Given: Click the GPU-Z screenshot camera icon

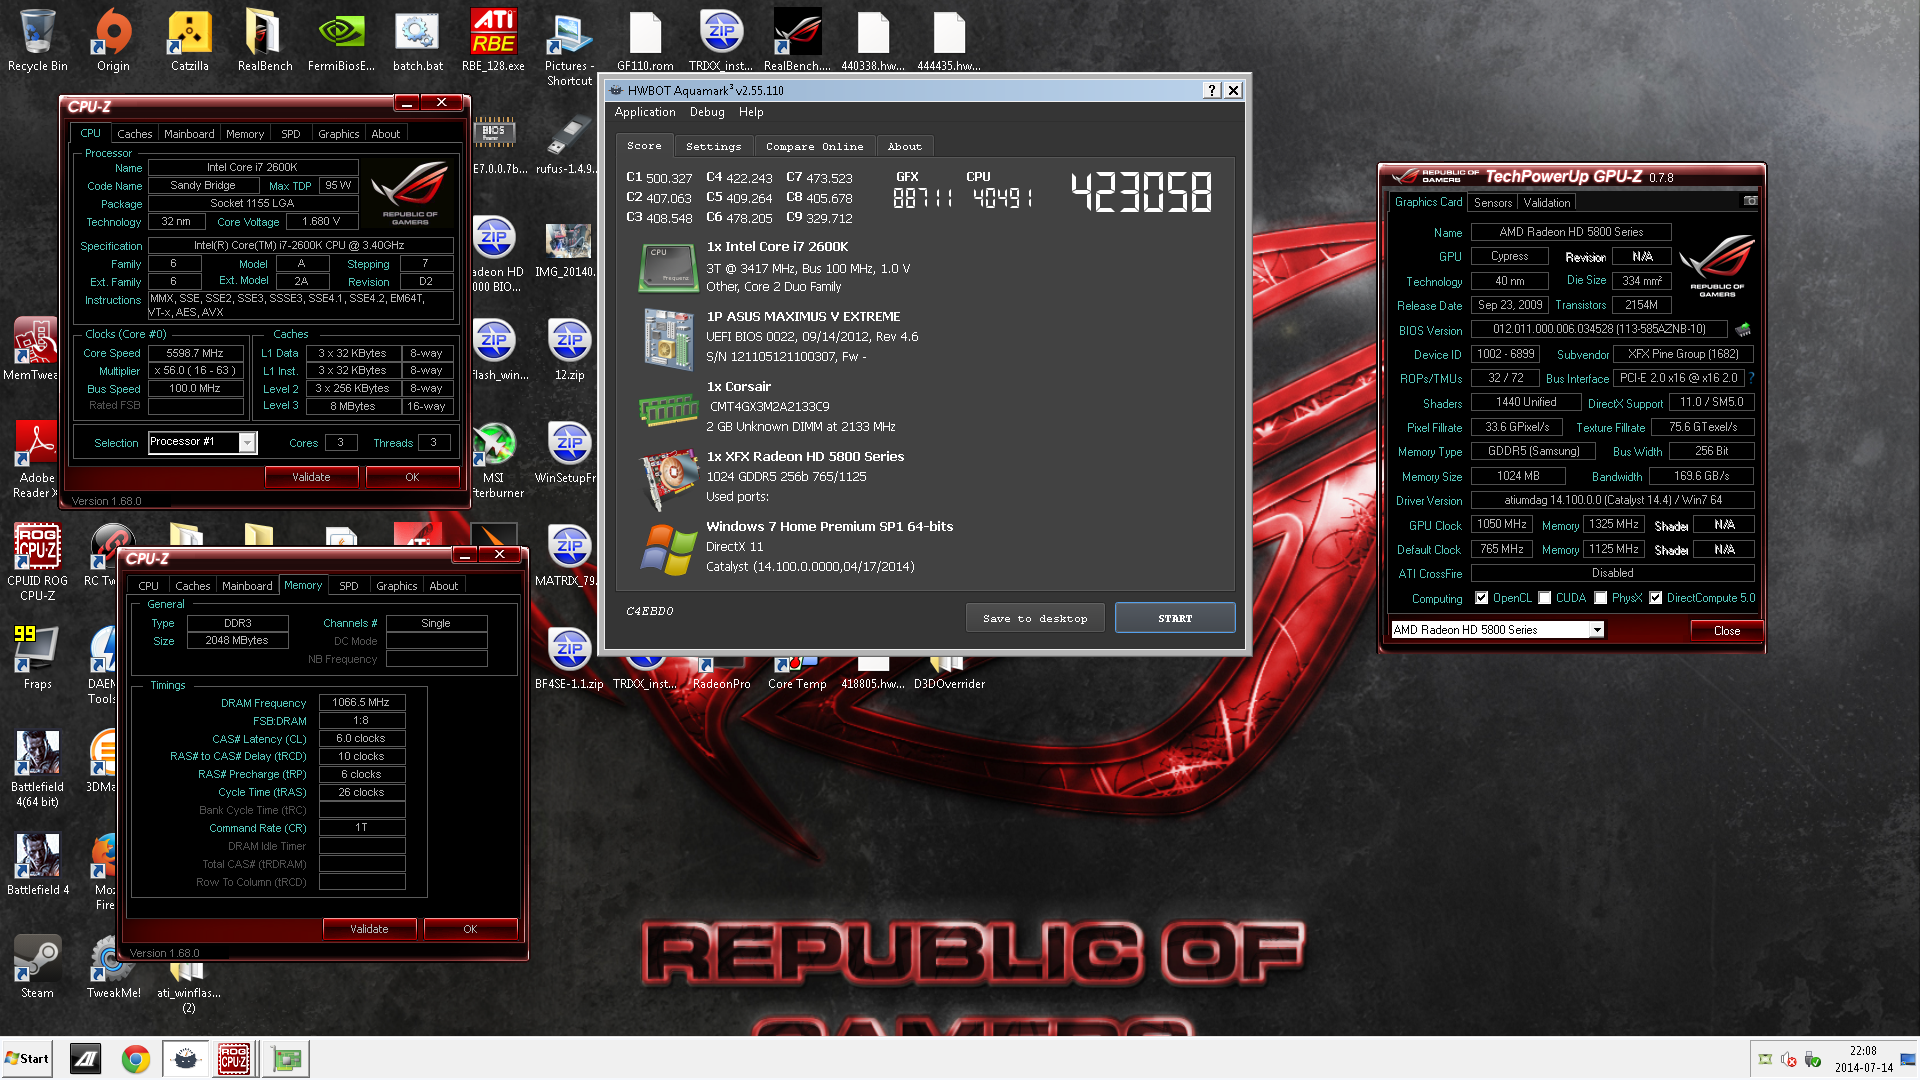Looking at the screenshot, I should pyautogui.click(x=1751, y=201).
